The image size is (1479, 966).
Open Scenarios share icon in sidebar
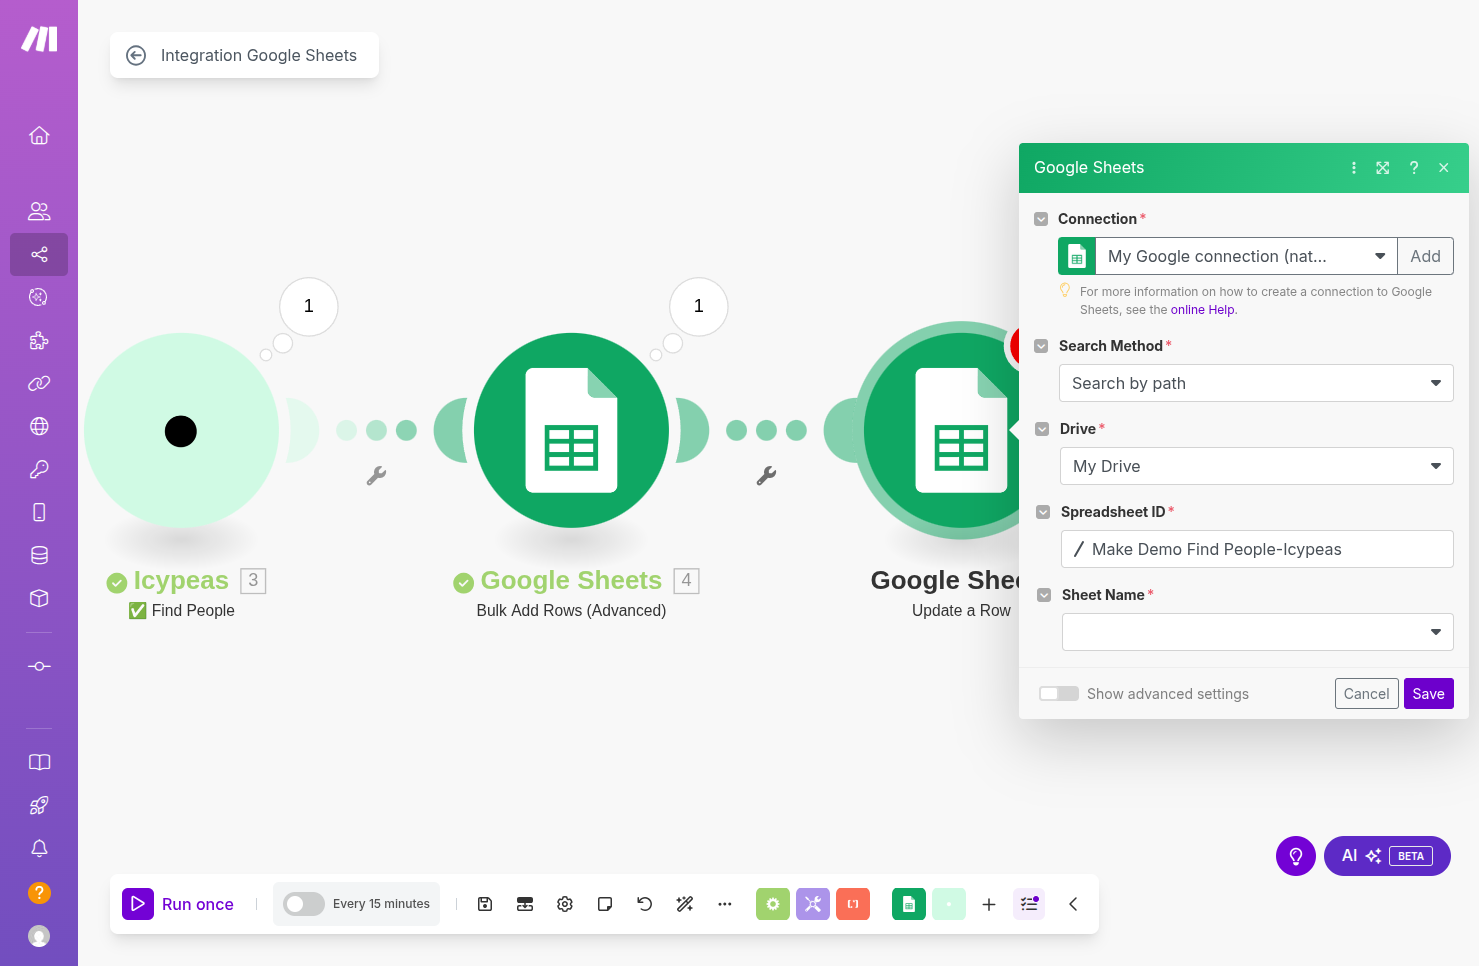39,254
